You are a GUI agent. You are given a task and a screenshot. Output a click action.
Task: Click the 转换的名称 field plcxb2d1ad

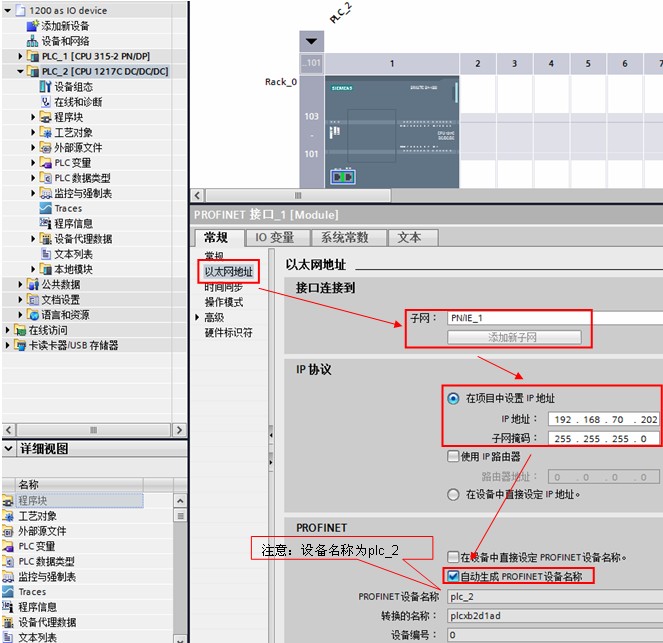[x=555, y=616]
